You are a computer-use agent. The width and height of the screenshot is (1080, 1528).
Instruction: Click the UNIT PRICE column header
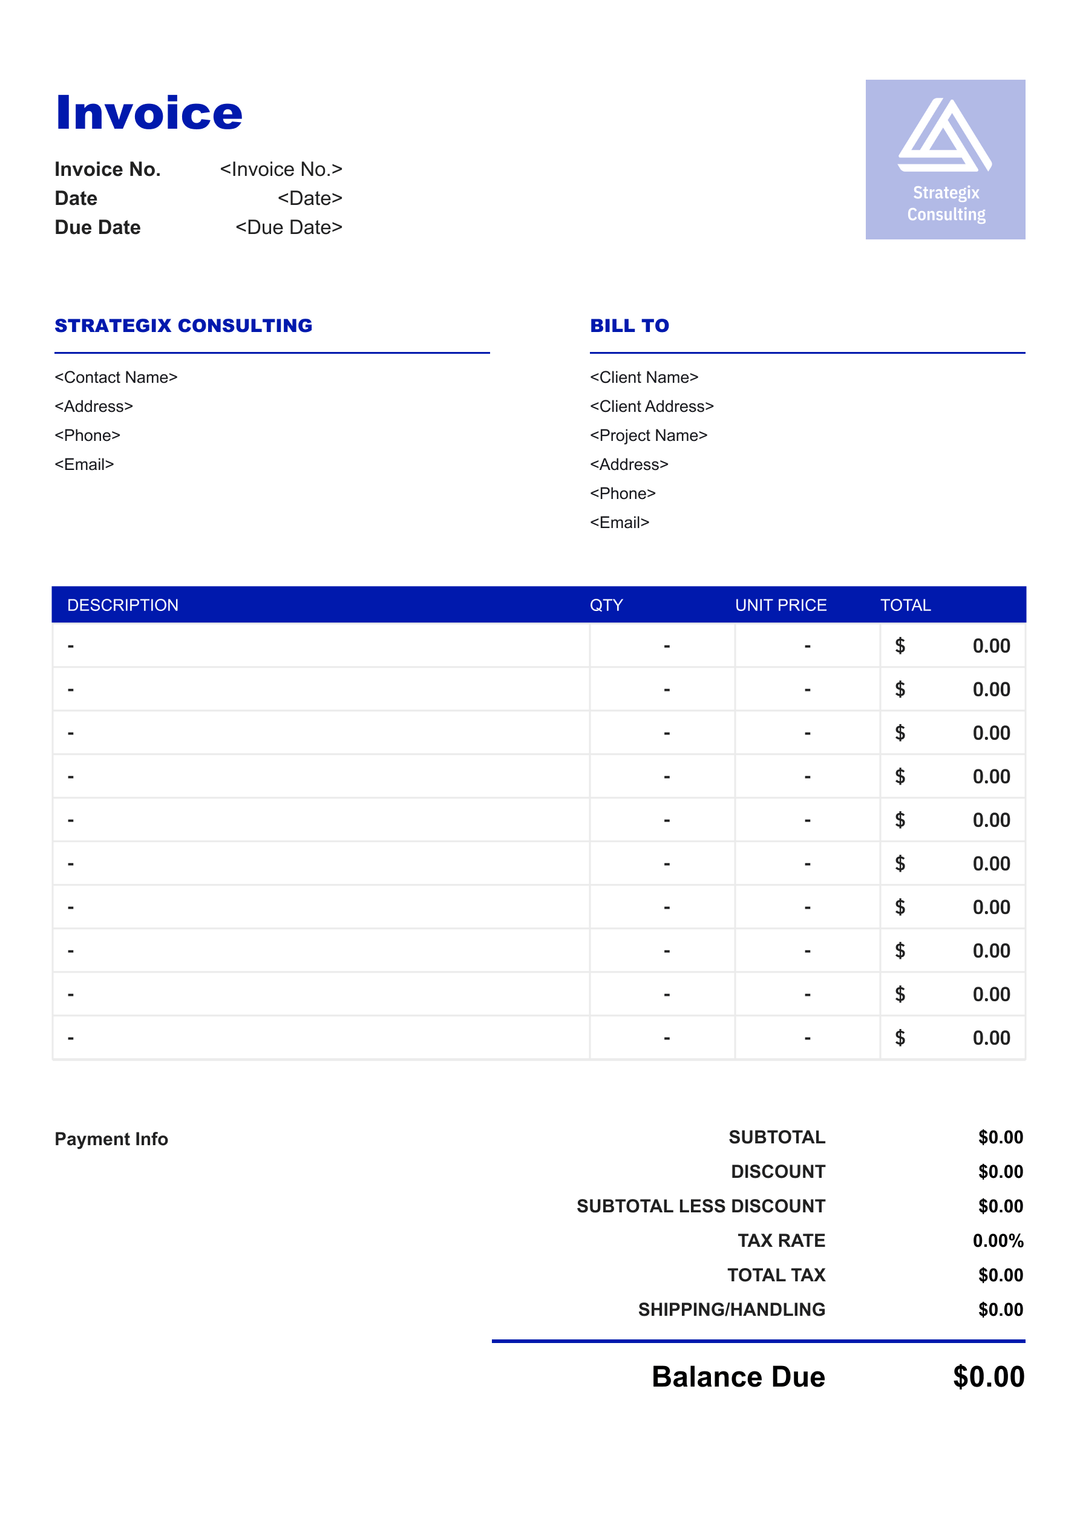coord(781,606)
